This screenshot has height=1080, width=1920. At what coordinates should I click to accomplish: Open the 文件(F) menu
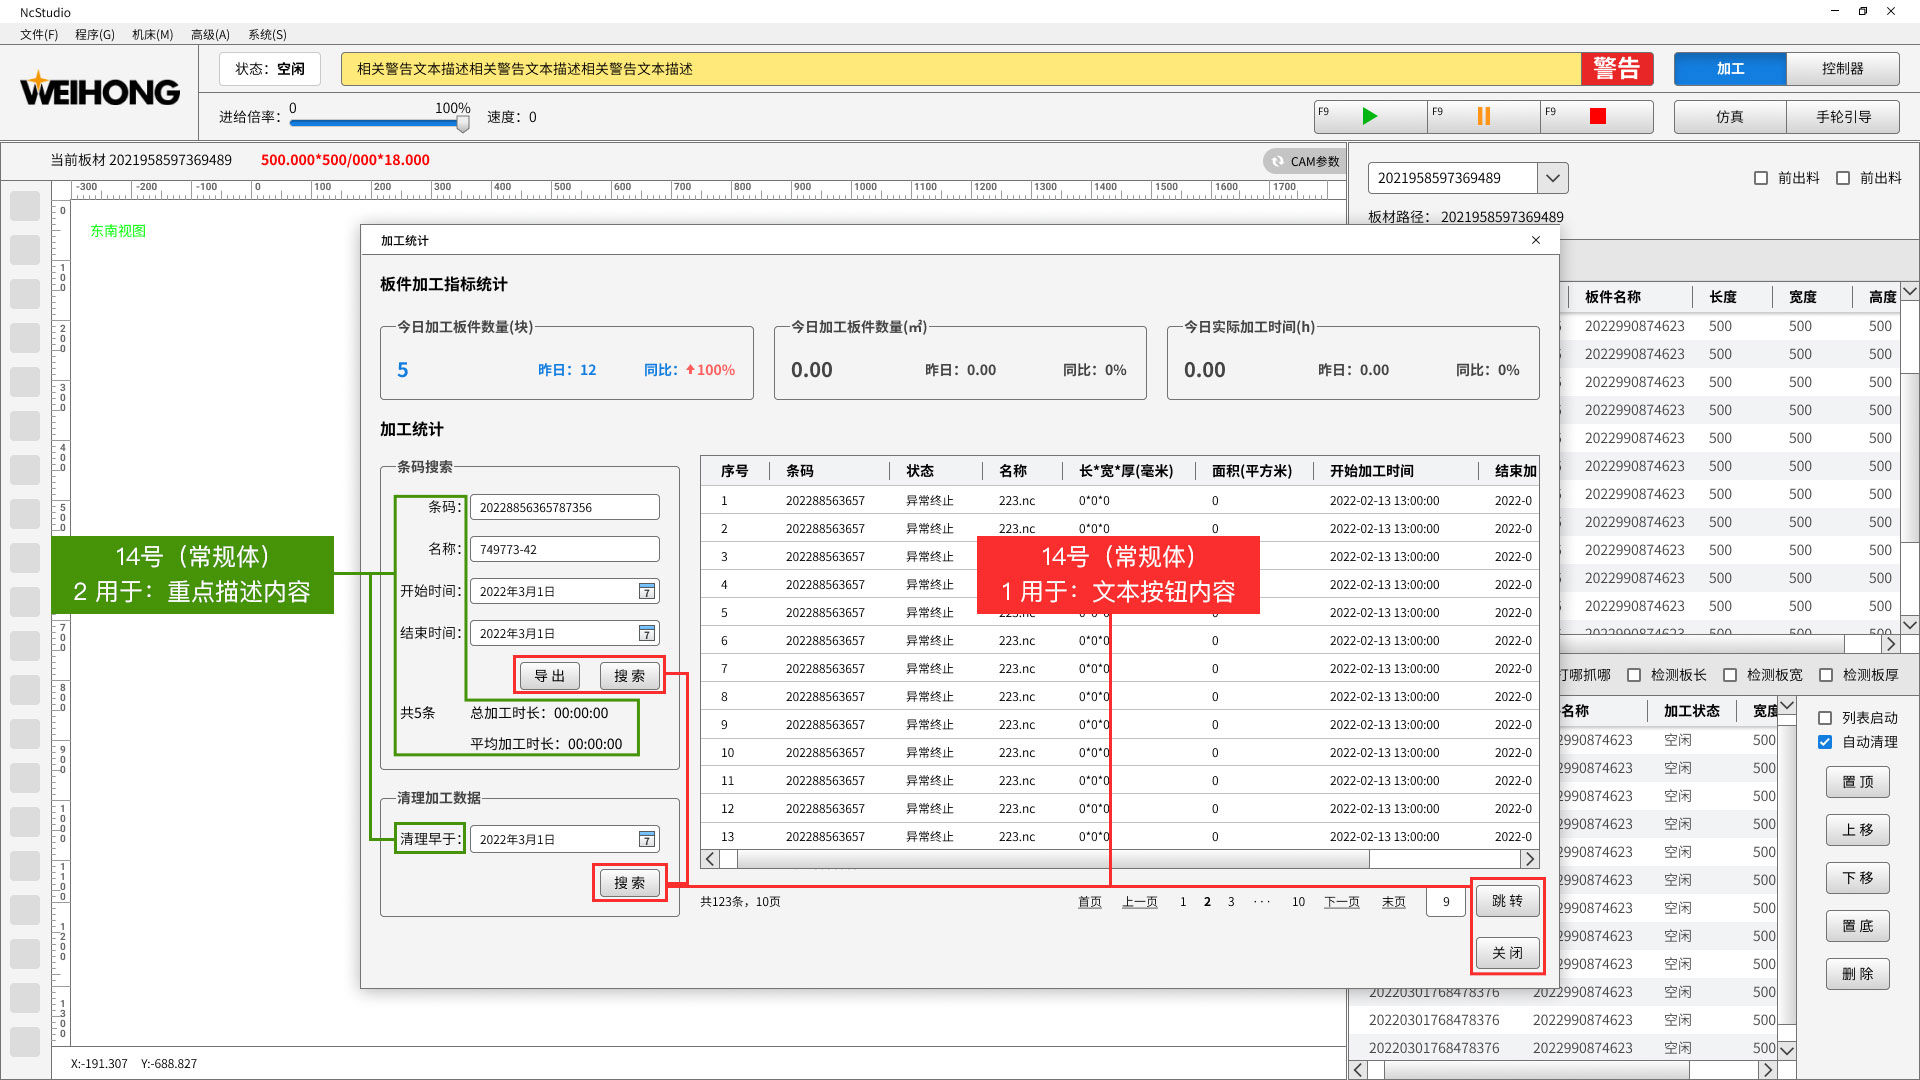coord(39,34)
